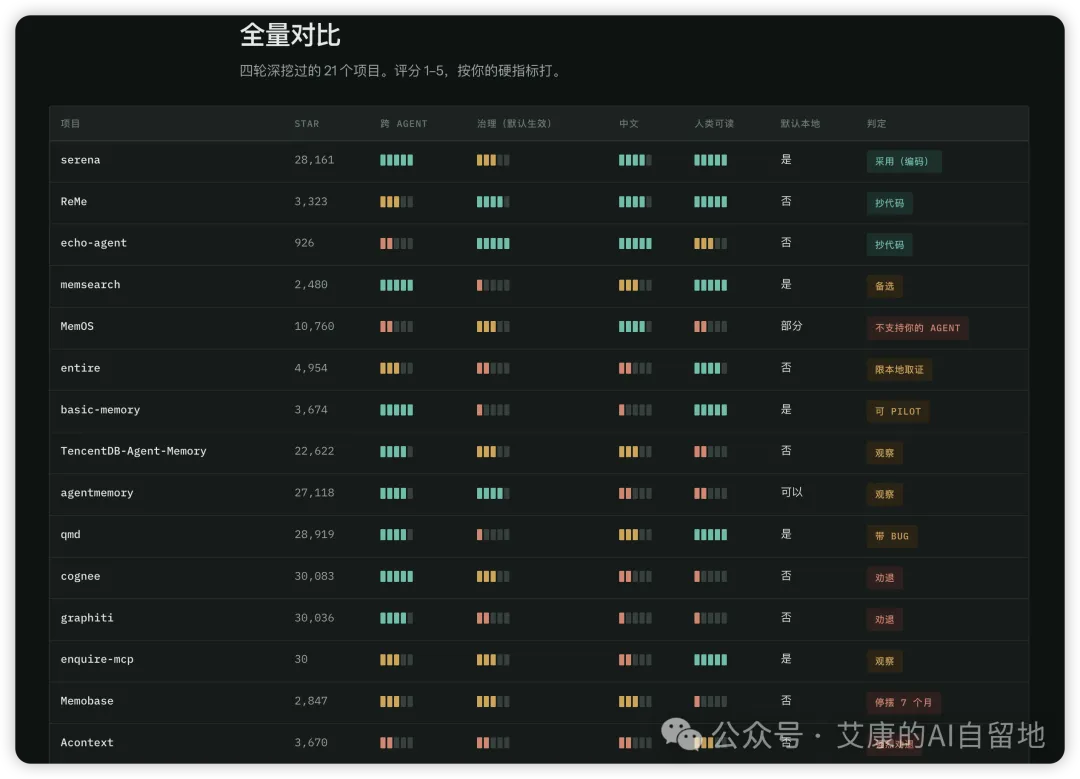Click the 观察 badge in enquire-mcp row
Screen dimensions: 1080x779
click(884, 661)
